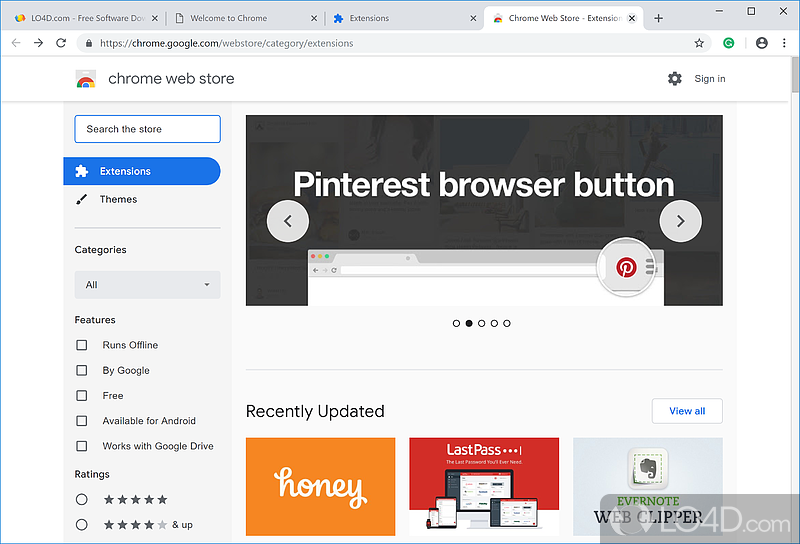Open web store settings gear icon
Screen dimensions: 800x544
[x=675, y=79]
